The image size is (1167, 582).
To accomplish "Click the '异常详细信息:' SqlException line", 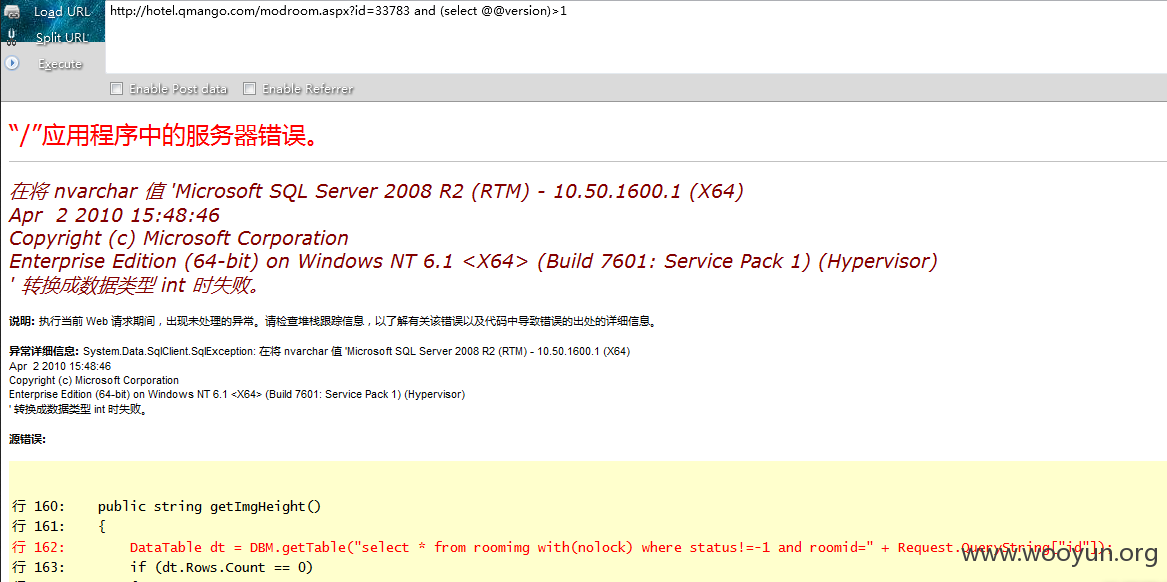I will [x=319, y=351].
